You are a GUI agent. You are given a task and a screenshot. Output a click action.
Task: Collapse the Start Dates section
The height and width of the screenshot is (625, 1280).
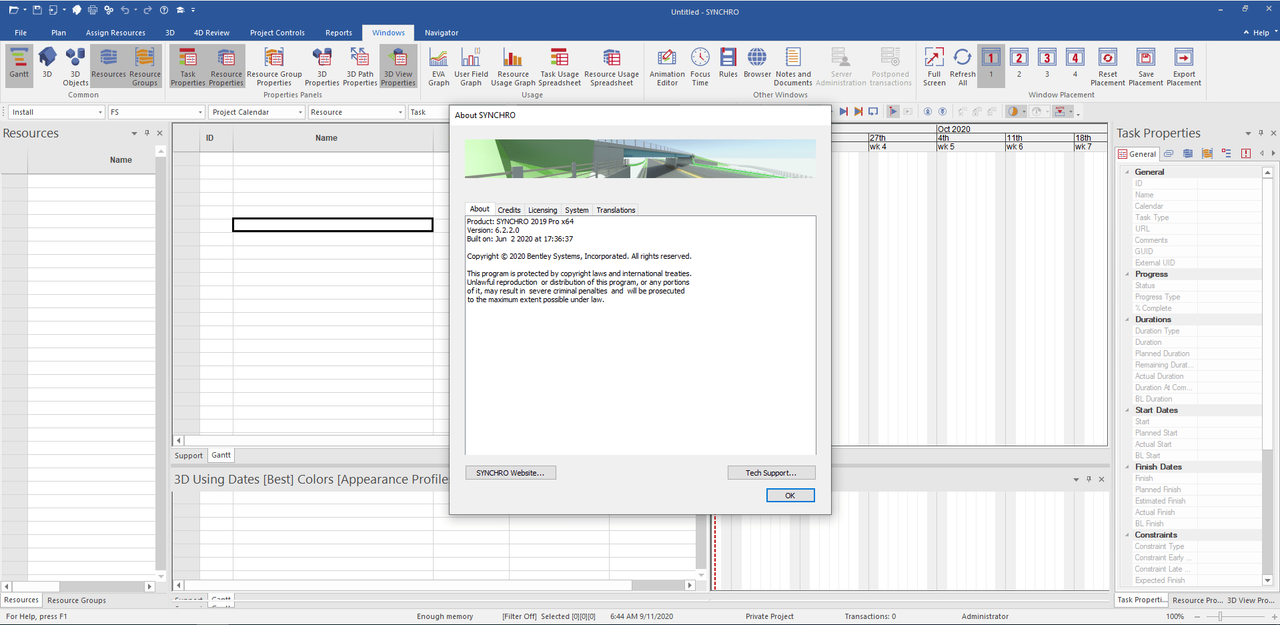tap(1127, 410)
